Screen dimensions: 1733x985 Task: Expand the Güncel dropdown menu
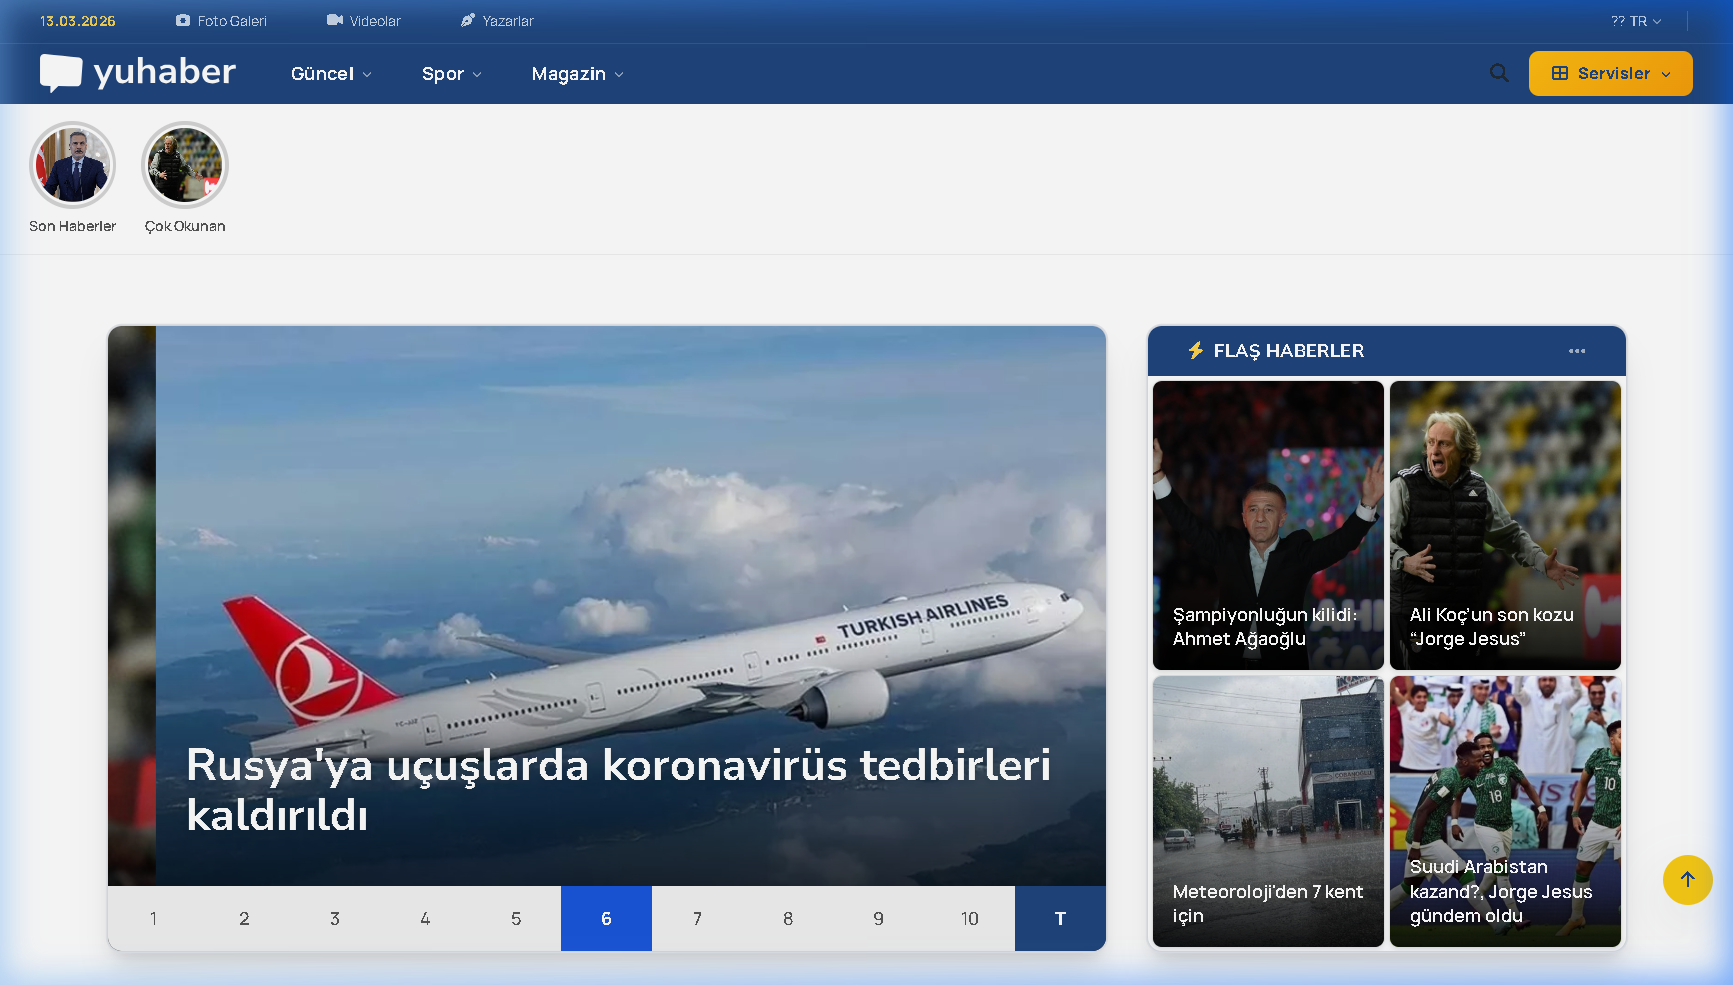[x=331, y=74]
